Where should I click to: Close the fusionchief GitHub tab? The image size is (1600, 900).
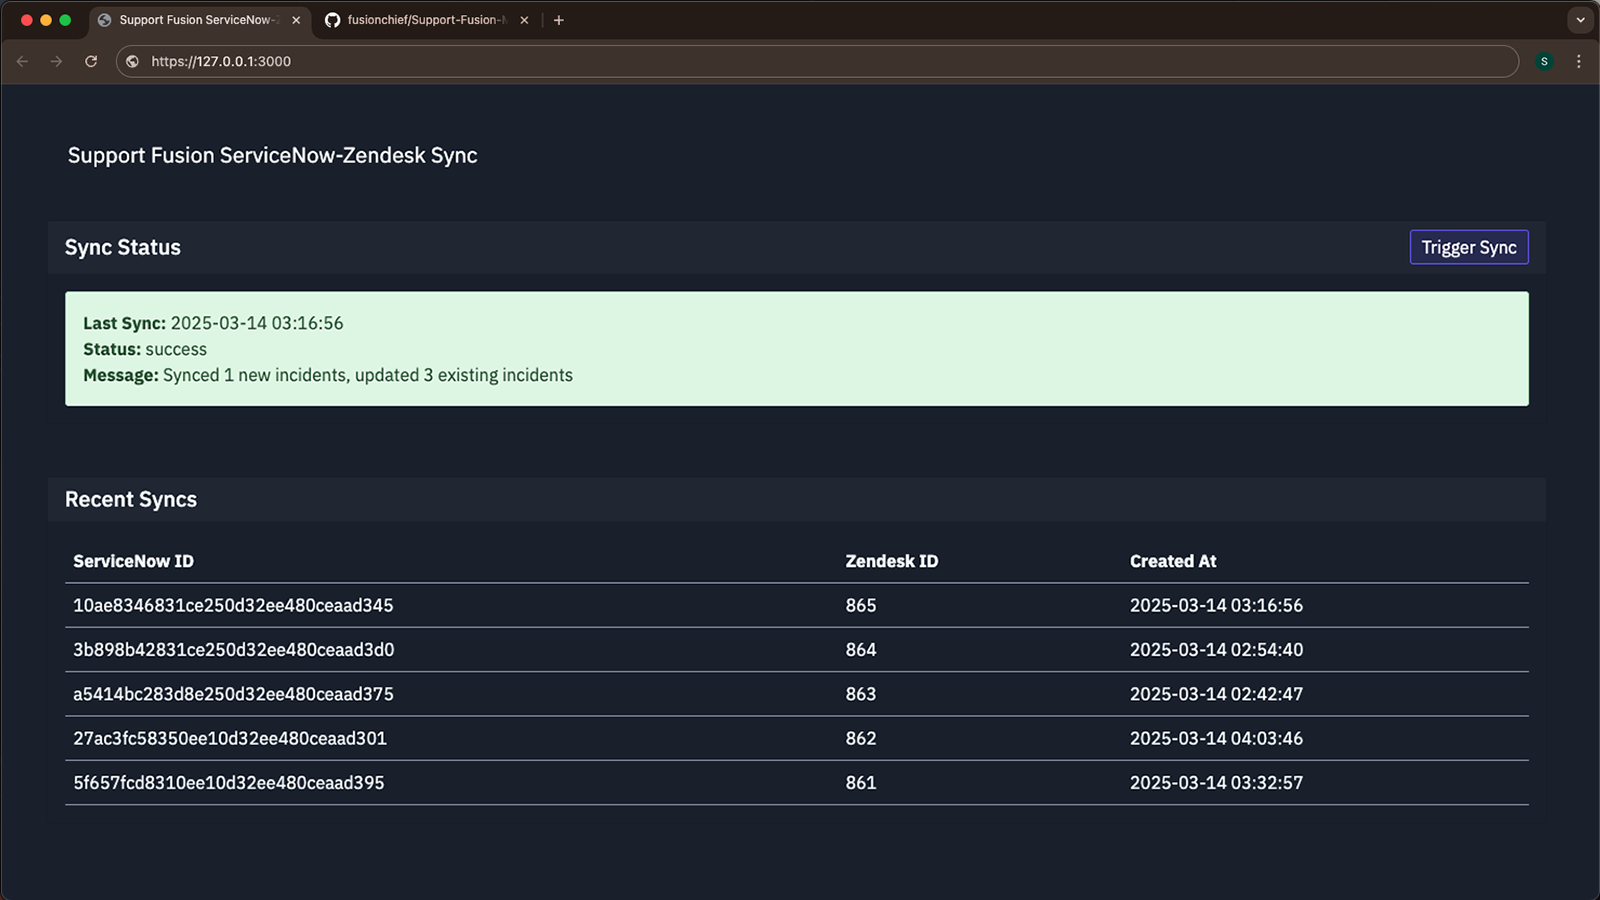(524, 20)
